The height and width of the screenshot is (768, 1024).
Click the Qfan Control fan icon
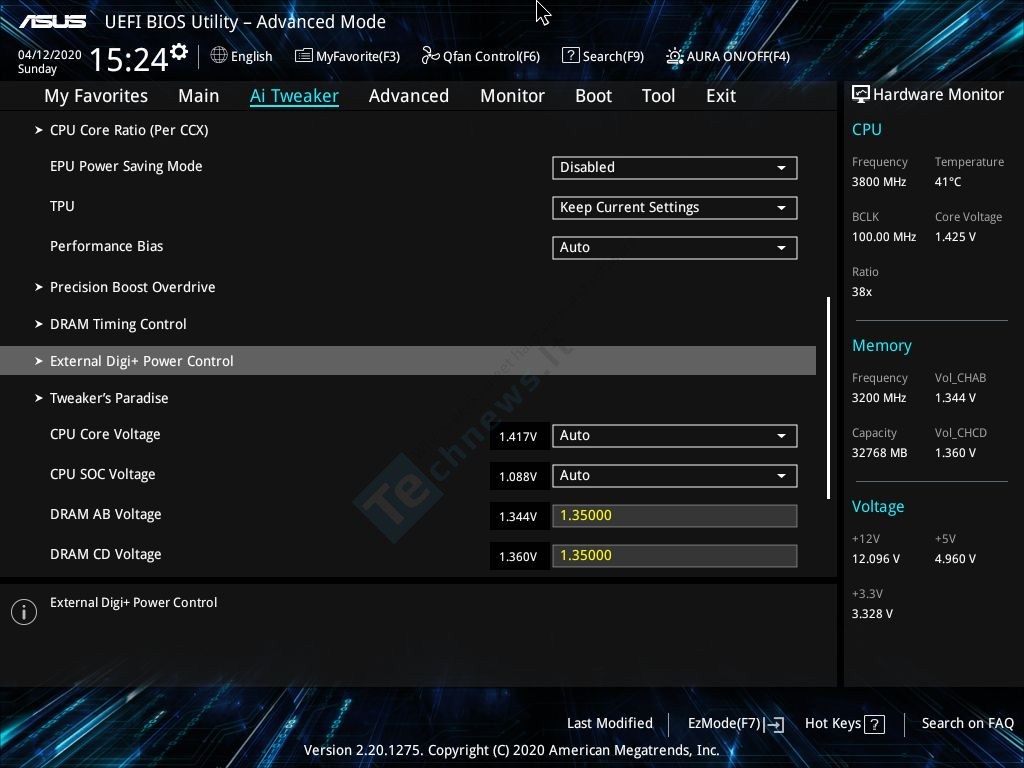coord(430,56)
